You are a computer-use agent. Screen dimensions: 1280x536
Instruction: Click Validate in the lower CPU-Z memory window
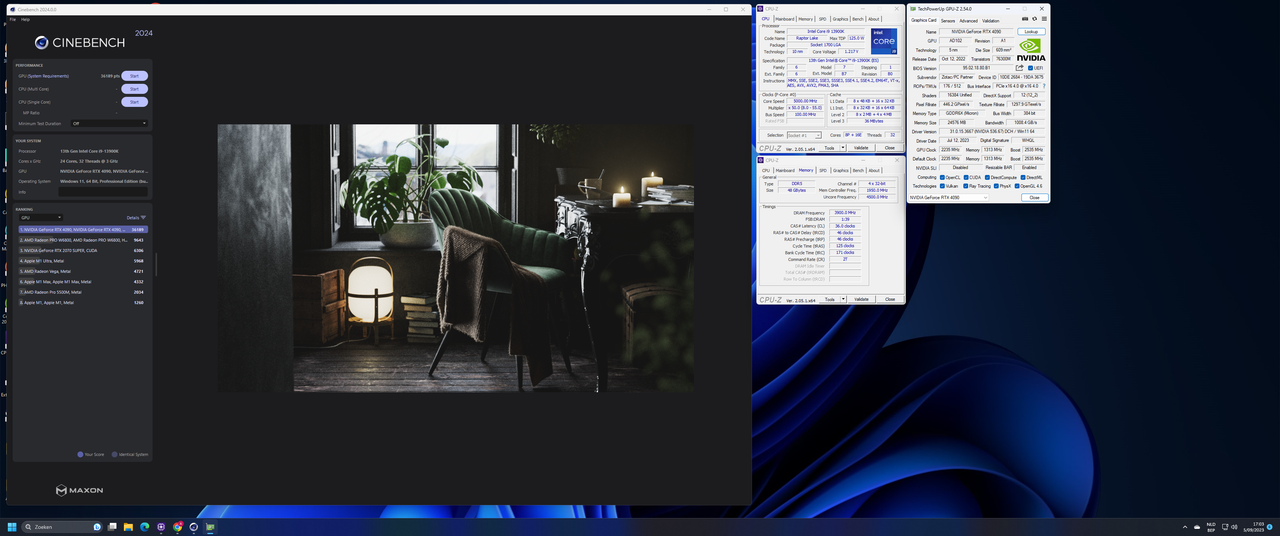coord(861,299)
